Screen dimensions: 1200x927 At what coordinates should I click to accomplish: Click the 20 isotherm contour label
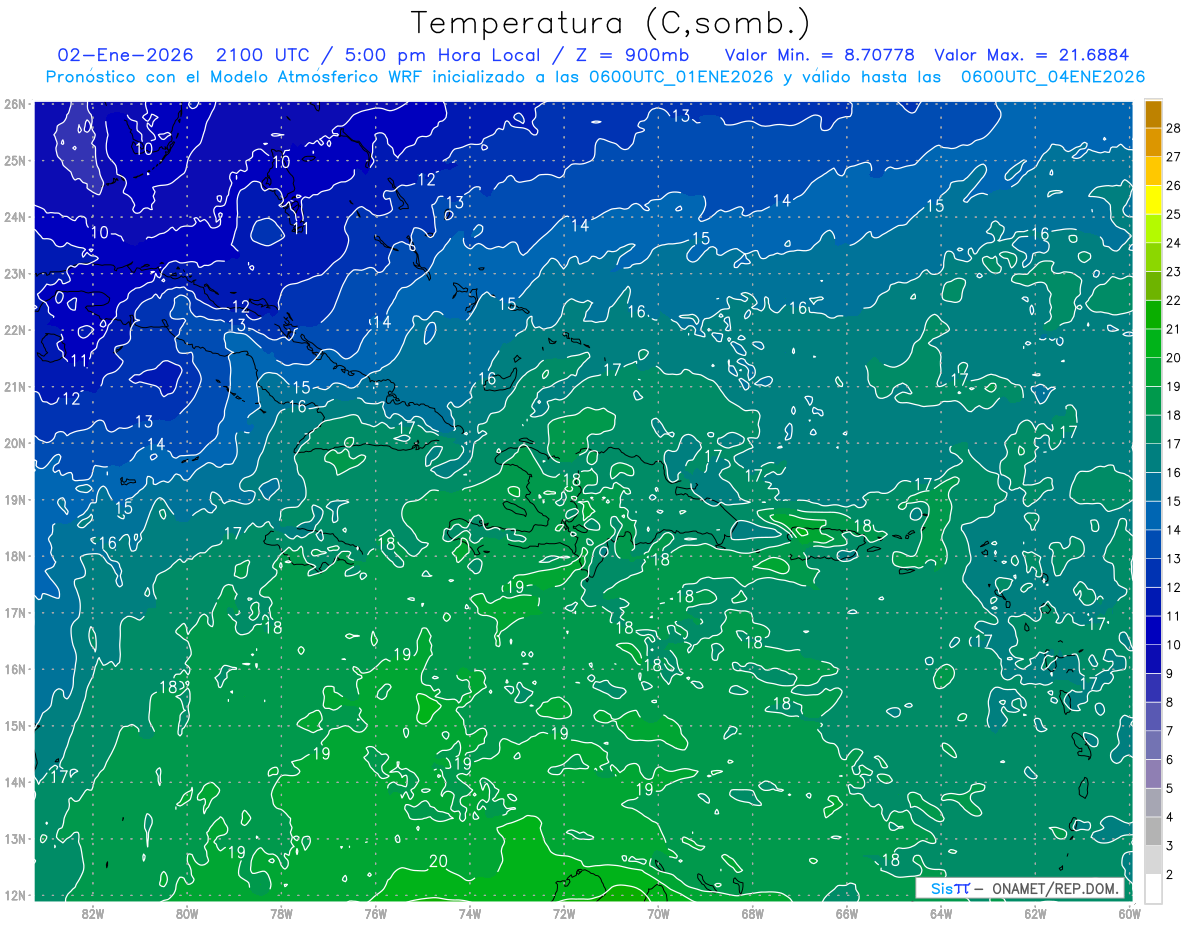438,861
